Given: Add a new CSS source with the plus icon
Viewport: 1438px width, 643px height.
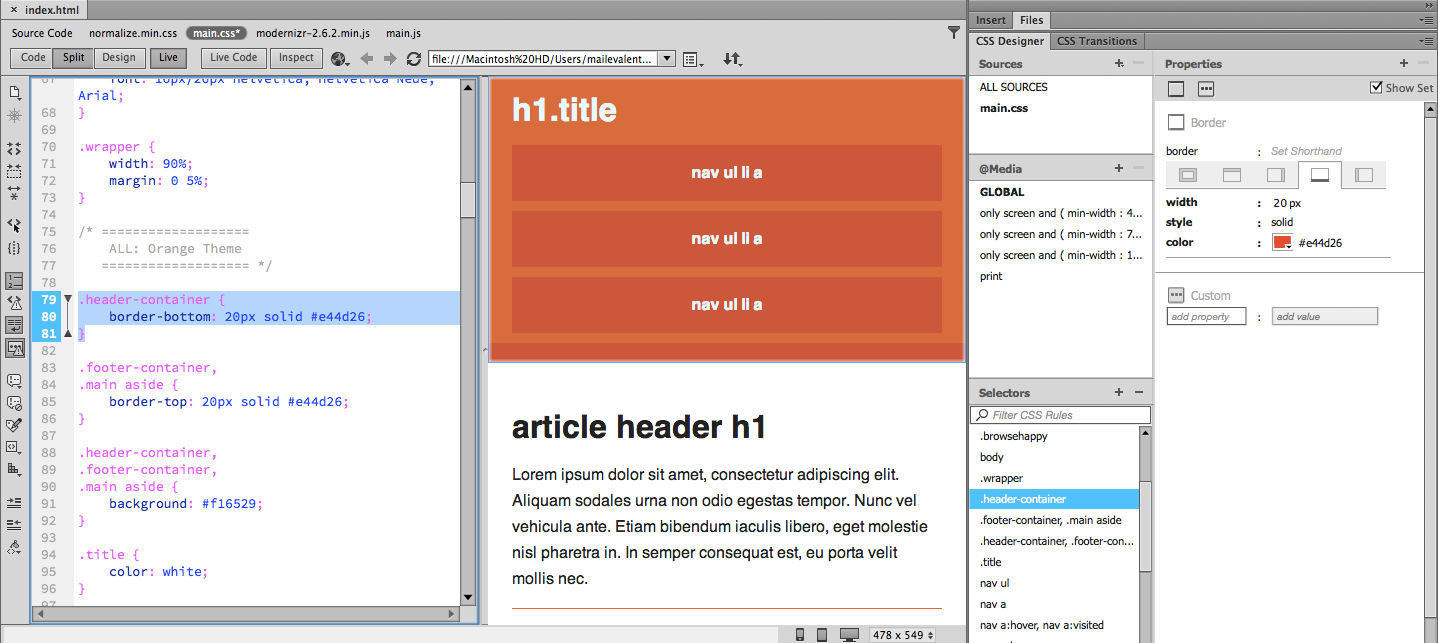Looking at the screenshot, I should (x=1118, y=63).
